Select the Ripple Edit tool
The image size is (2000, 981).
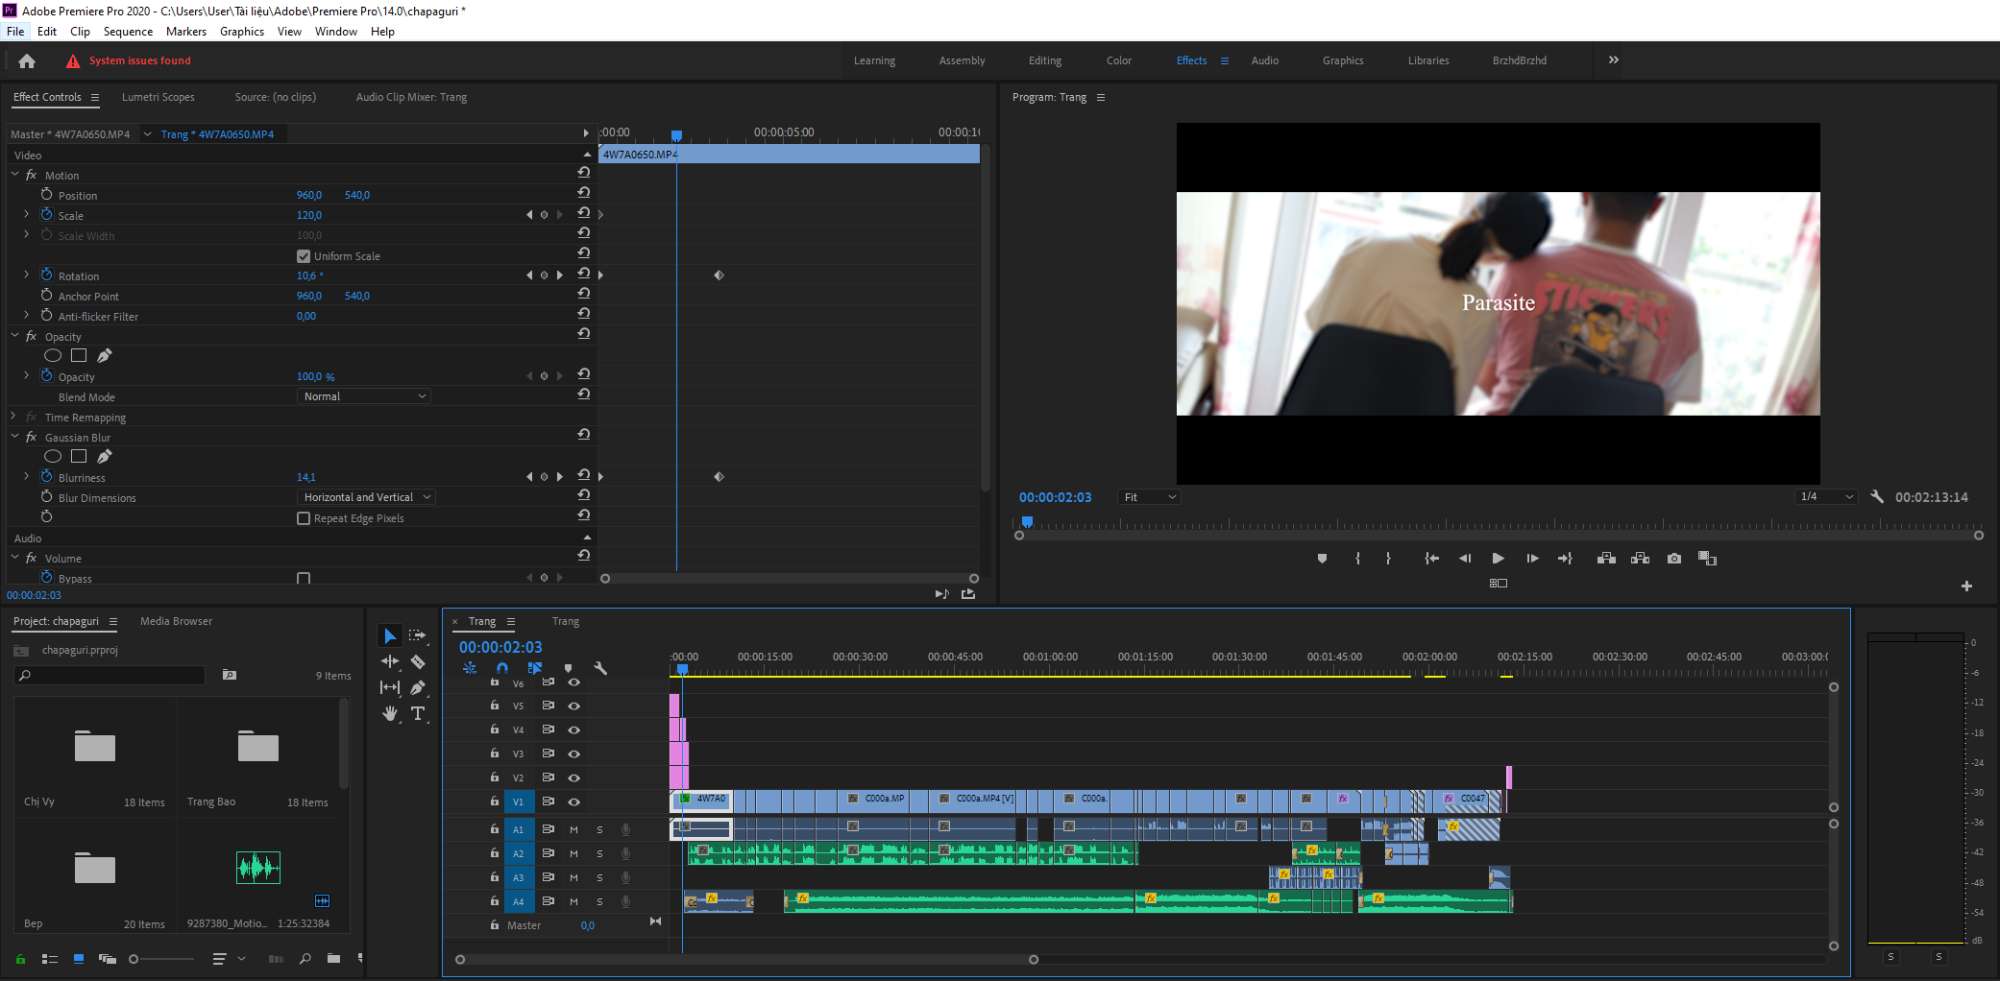pyautogui.click(x=390, y=662)
